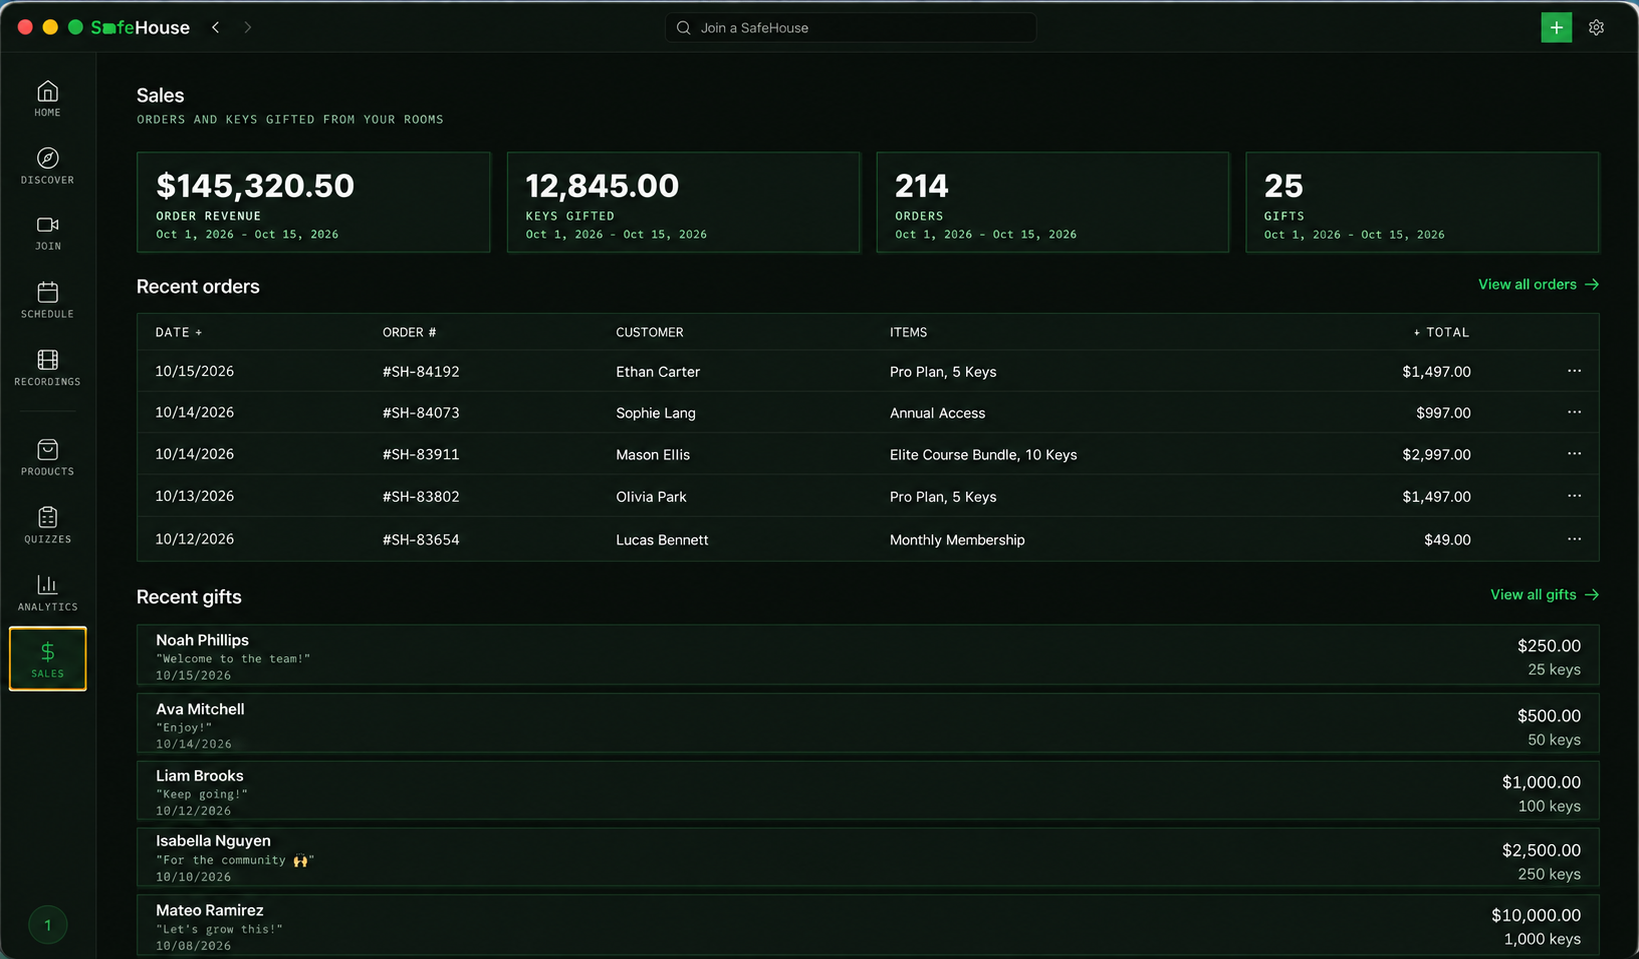The width and height of the screenshot is (1639, 959).
Task: Open more options for order #SH-83911
Action: pyautogui.click(x=1574, y=454)
